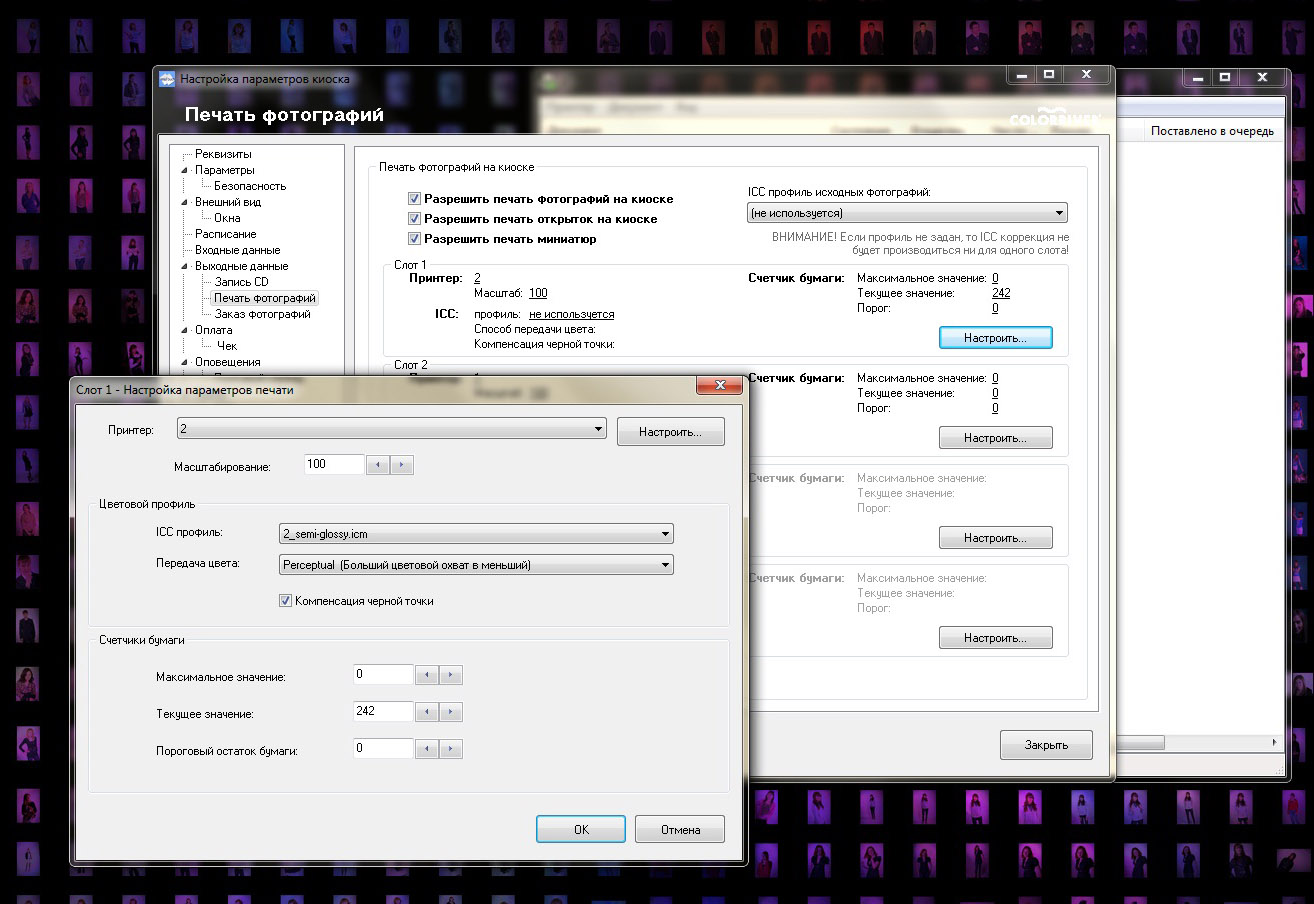Uncheck Разрешить печать открыток на киоске

(414, 219)
